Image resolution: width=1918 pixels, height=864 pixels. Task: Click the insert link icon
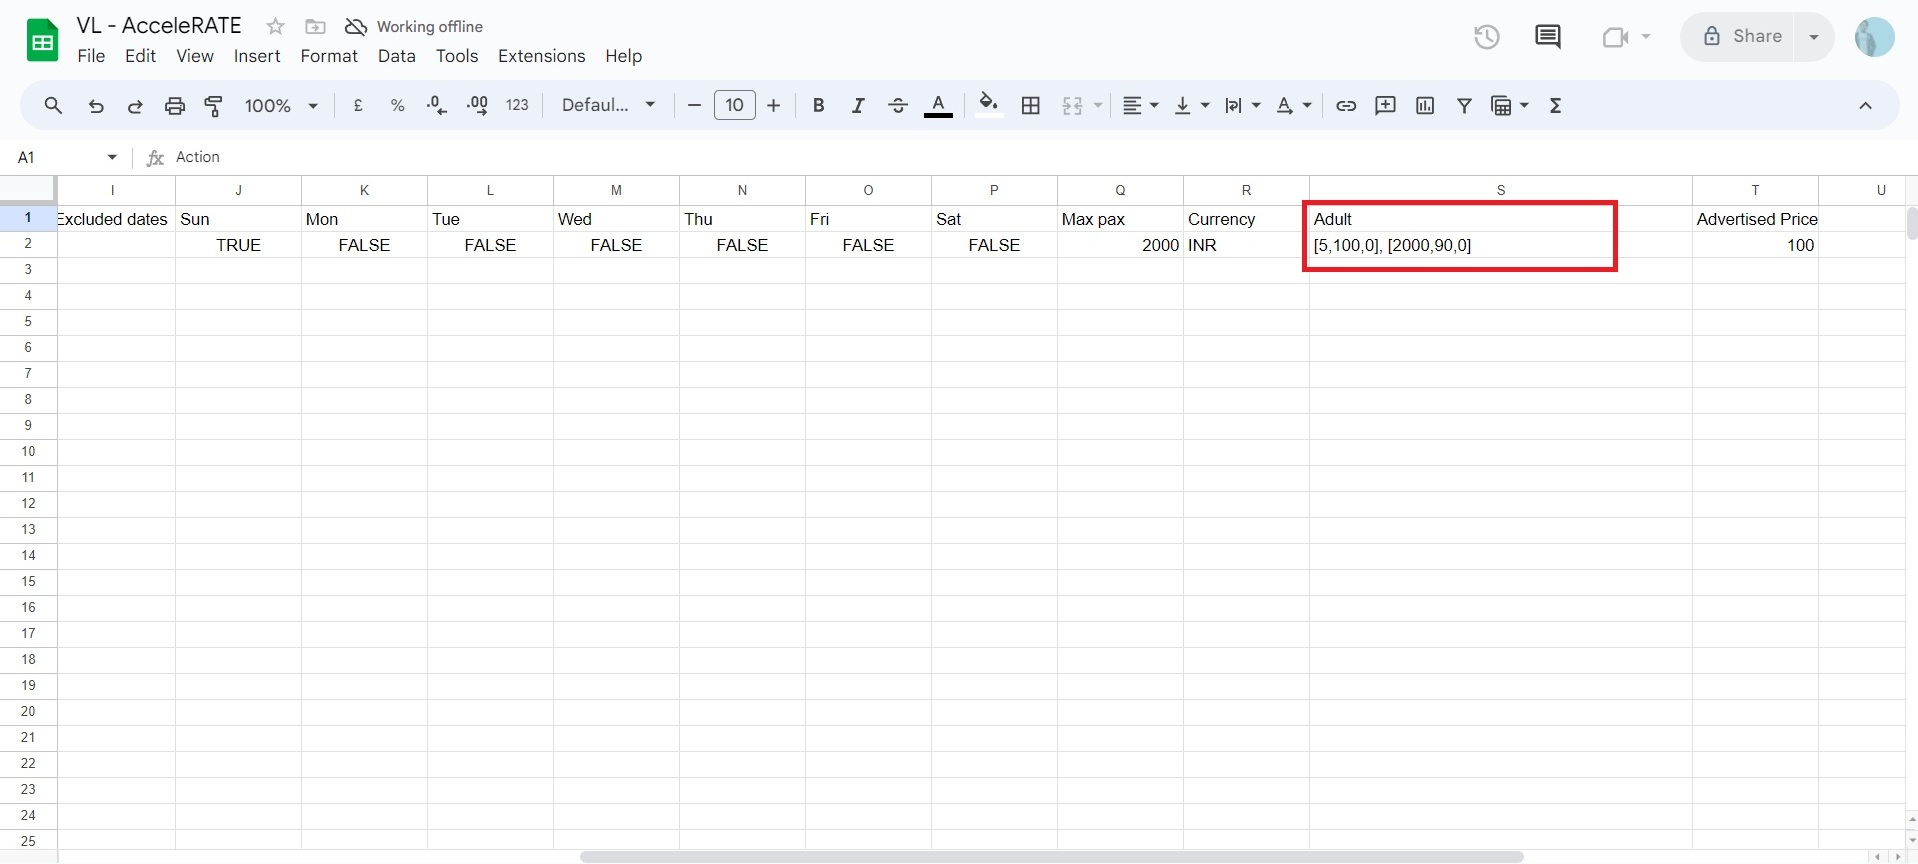pos(1346,106)
